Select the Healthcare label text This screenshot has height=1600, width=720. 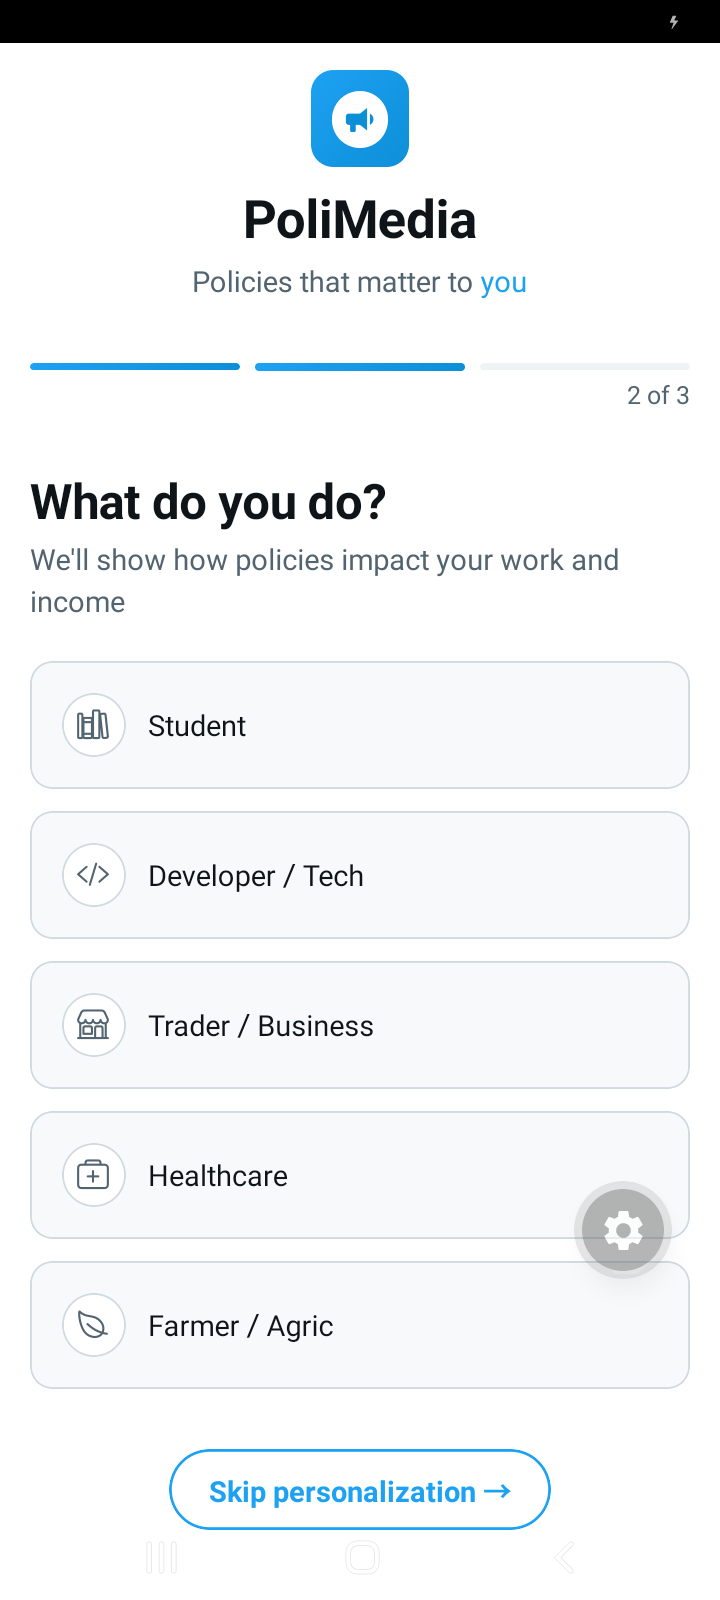(218, 1176)
